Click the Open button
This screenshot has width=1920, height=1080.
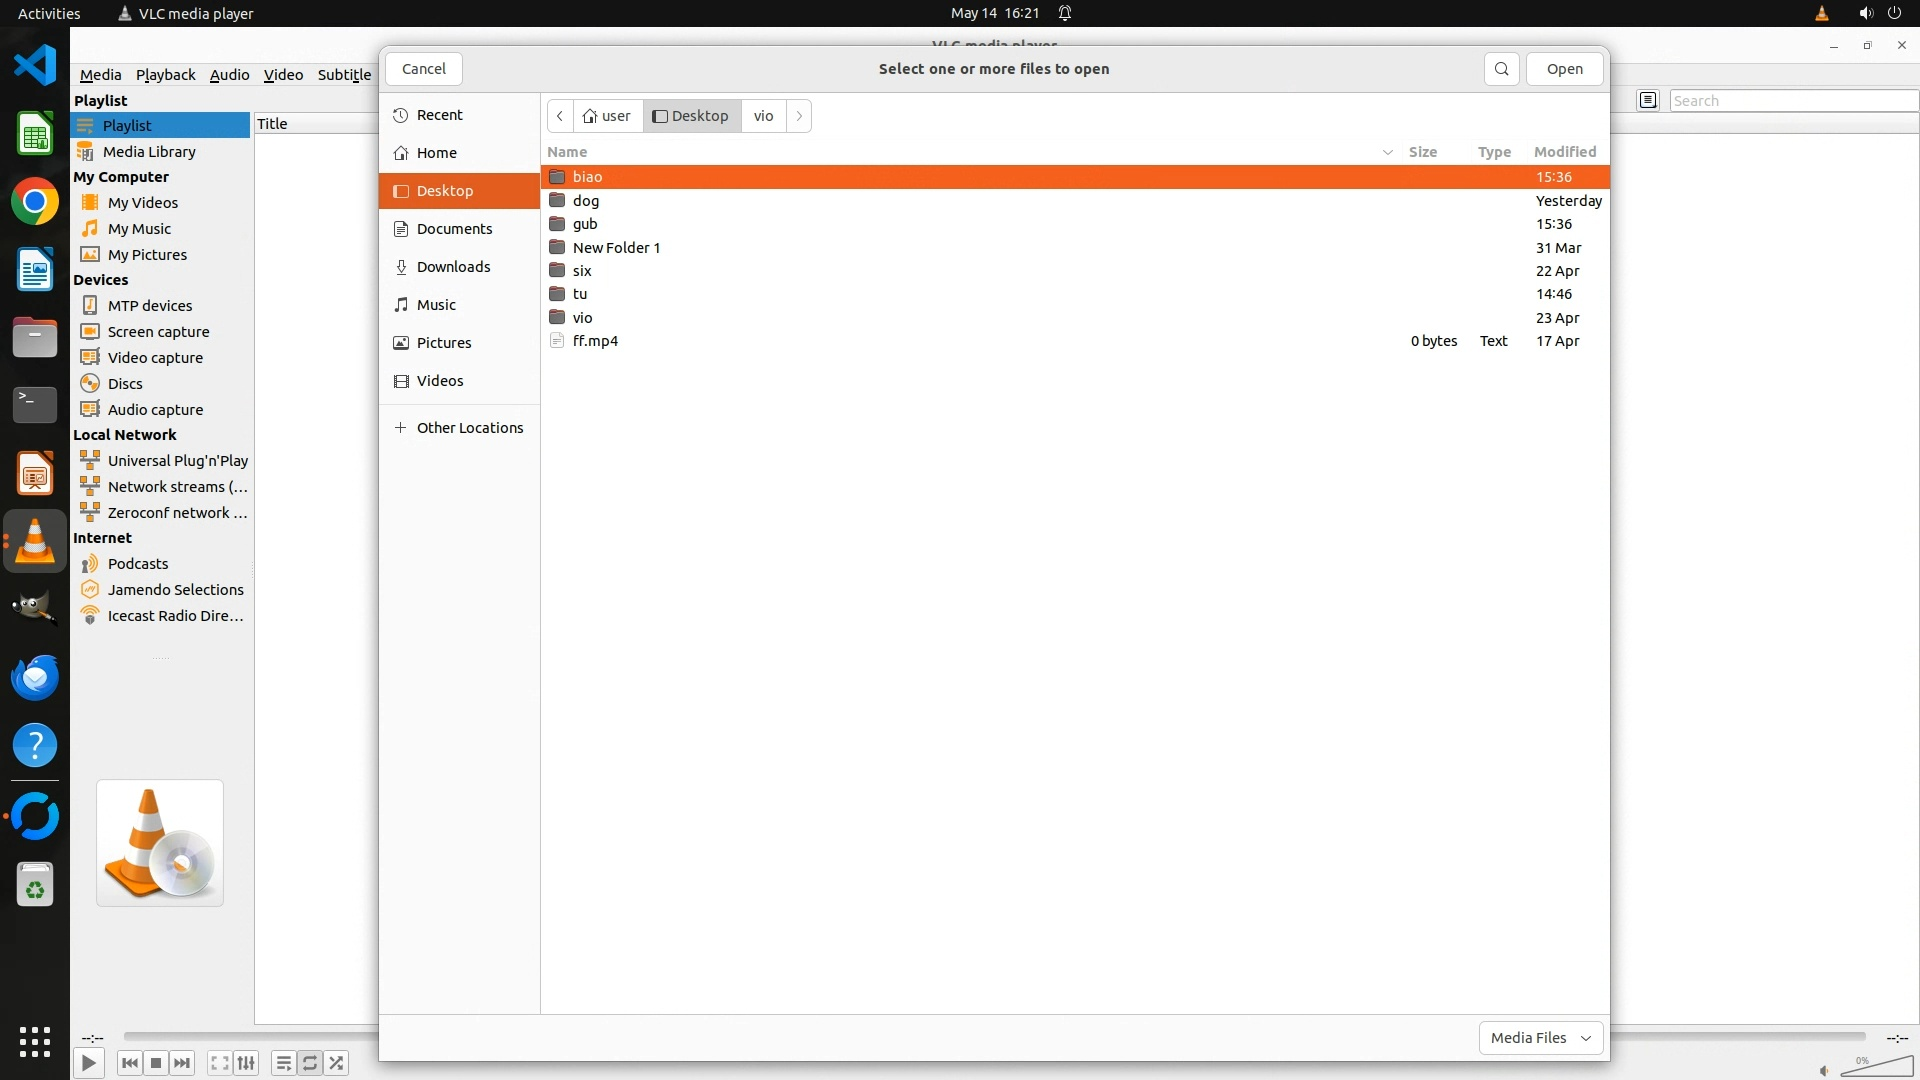tap(1564, 69)
